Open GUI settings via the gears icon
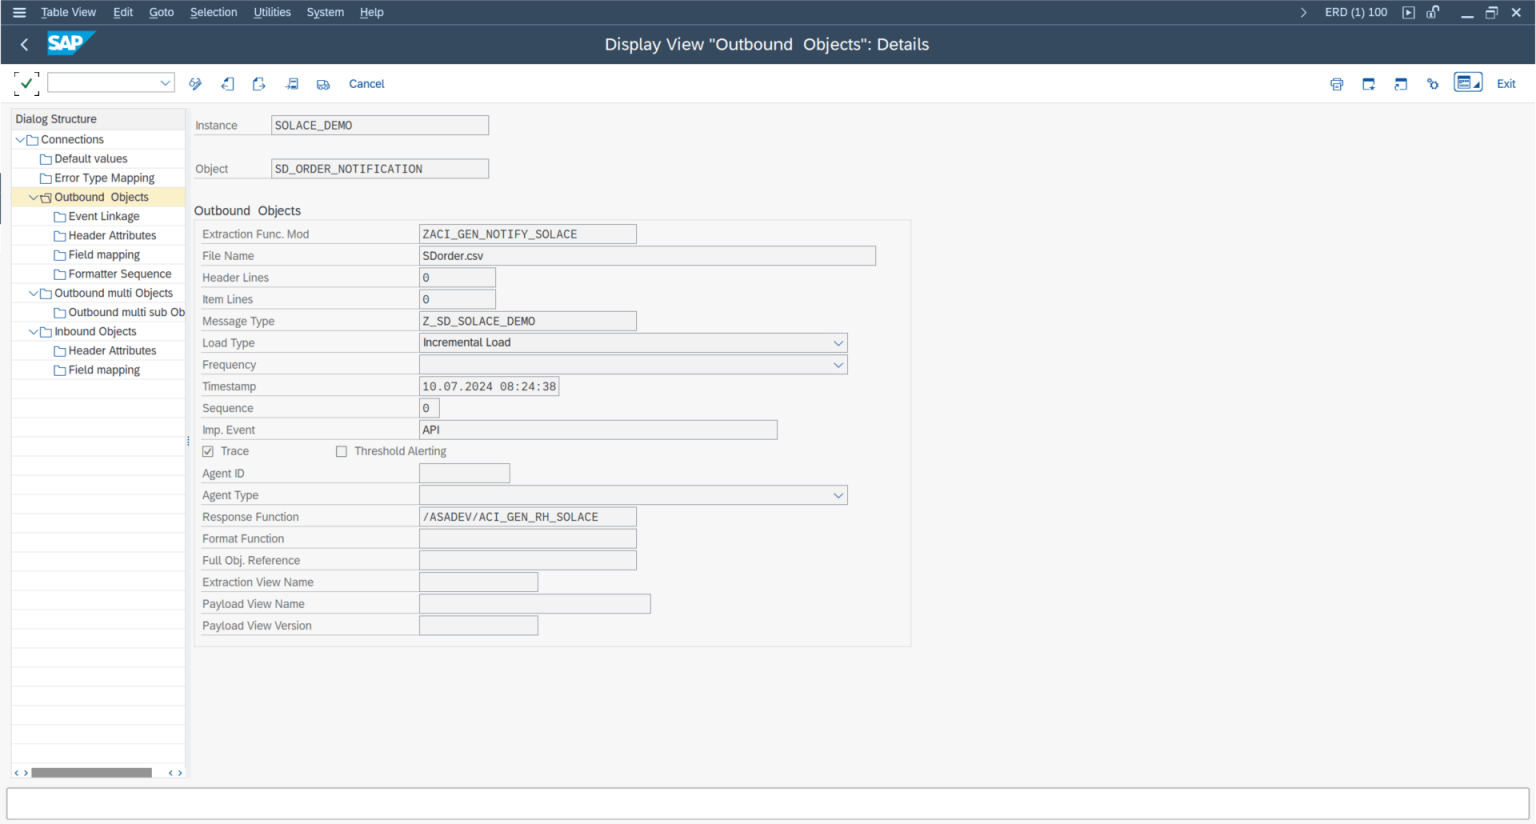The image size is (1536, 824). (x=1433, y=83)
